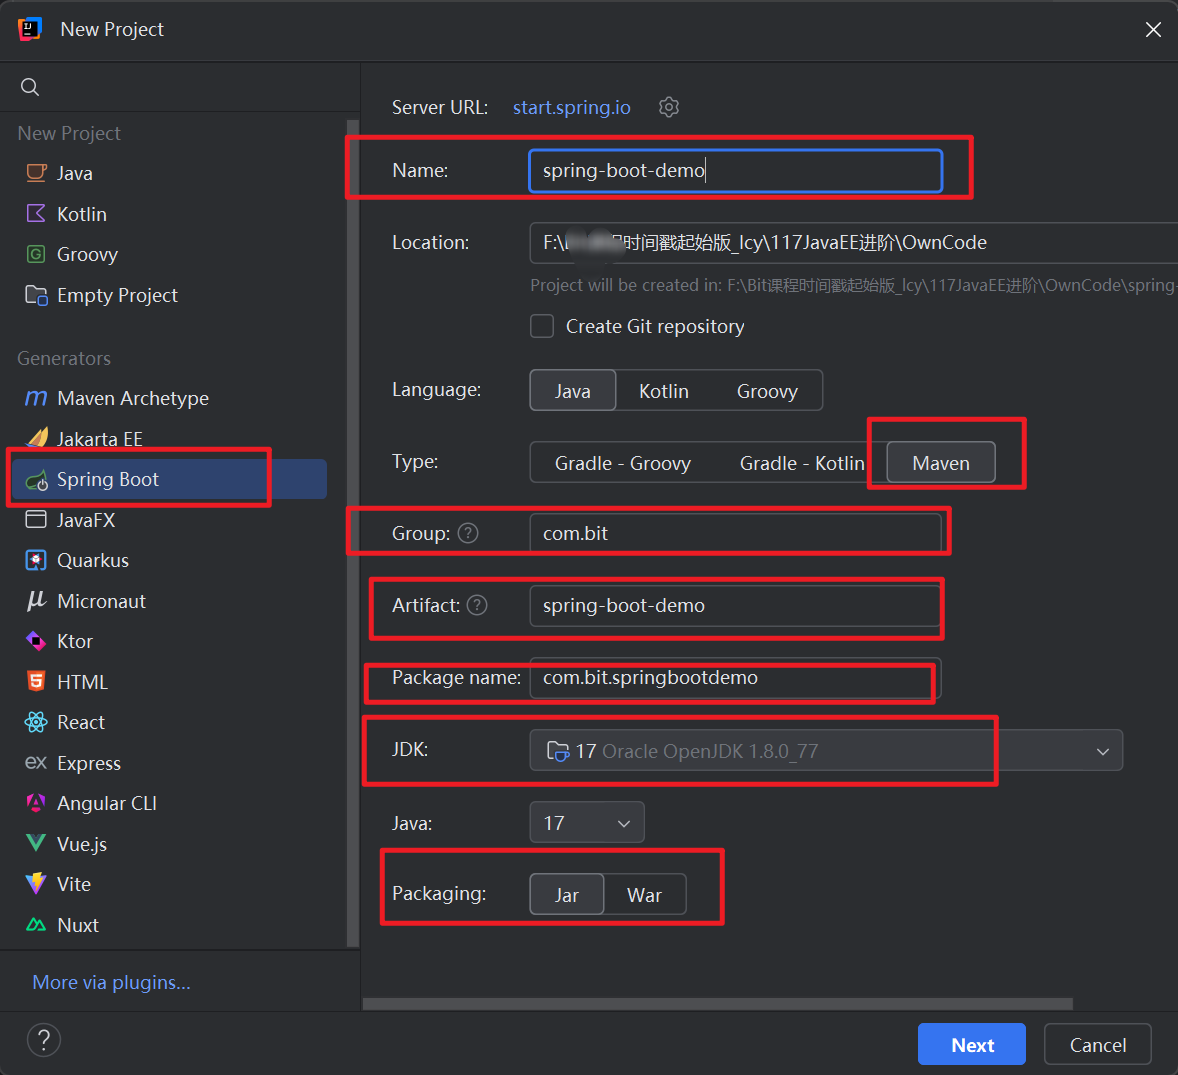This screenshot has width=1178, height=1075.
Task: Click the Spring Boot leaf icon
Action: point(36,480)
